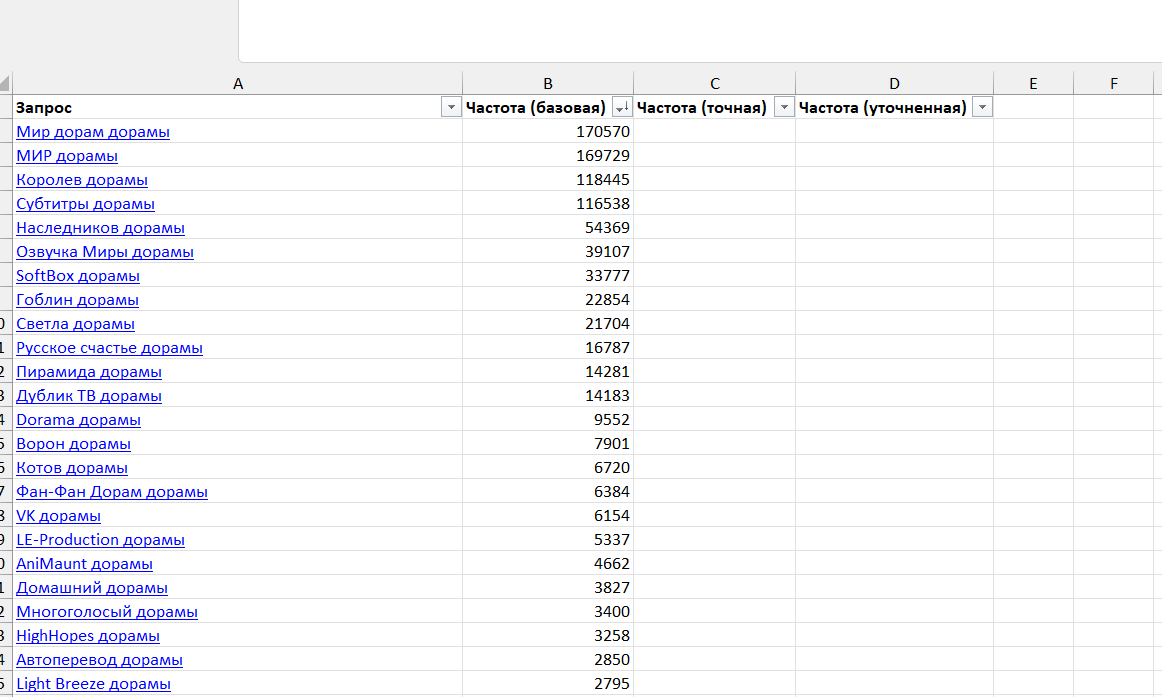Select column D header
The image size is (1162, 697).
point(894,84)
